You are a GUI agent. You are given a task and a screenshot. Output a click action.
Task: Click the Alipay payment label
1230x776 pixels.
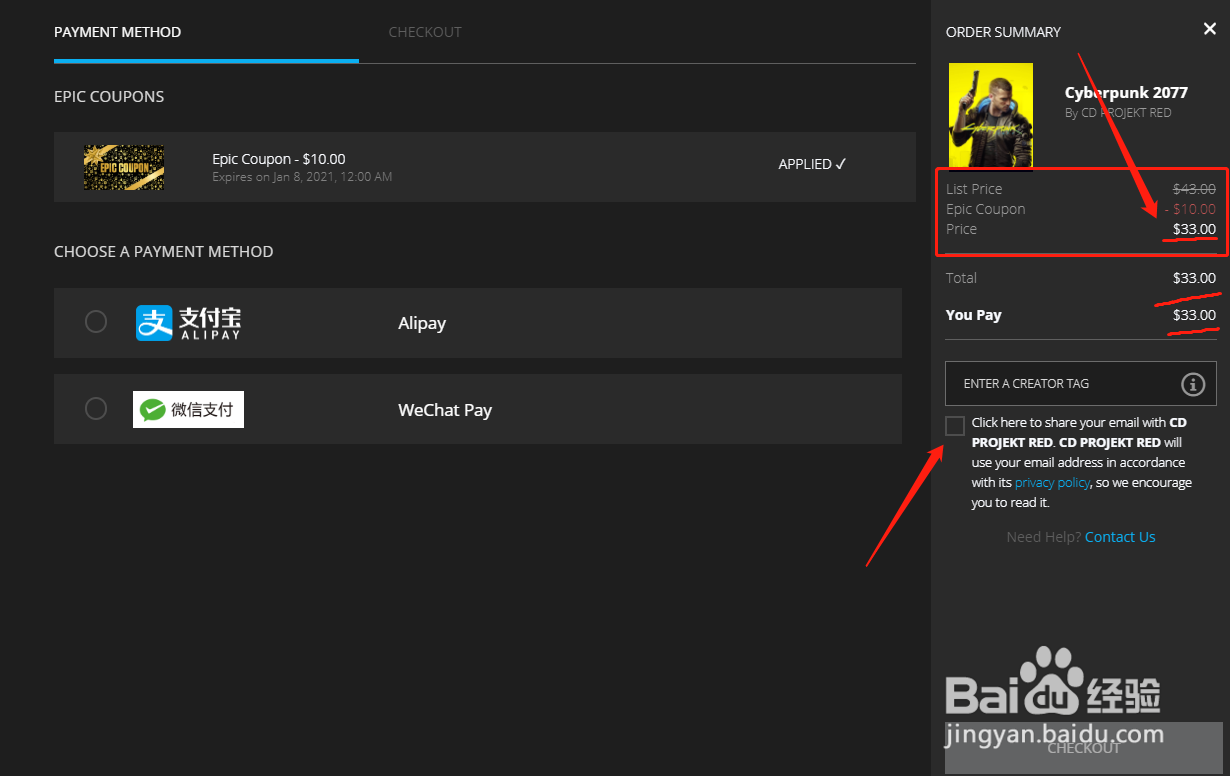(x=422, y=323)
